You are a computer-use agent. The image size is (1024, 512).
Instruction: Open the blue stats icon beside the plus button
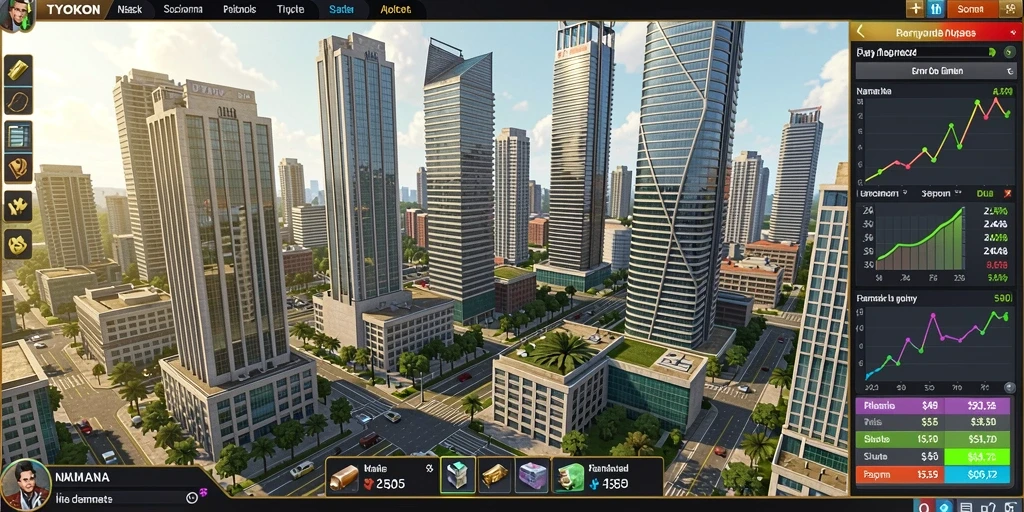[935, 9]
